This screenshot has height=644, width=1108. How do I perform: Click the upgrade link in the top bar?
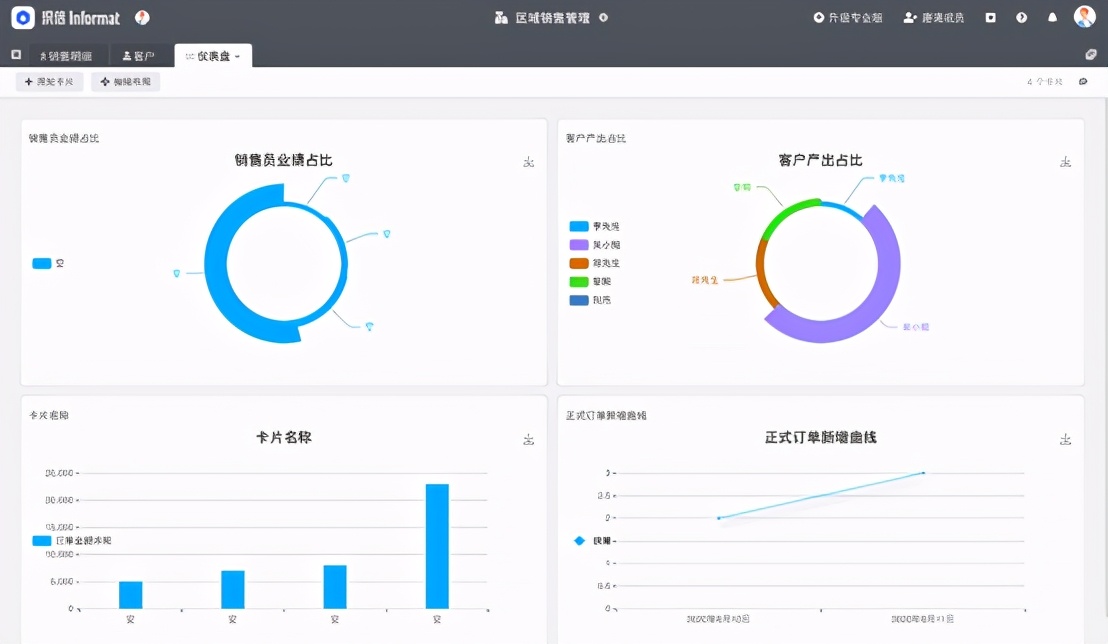pos(848,17)
